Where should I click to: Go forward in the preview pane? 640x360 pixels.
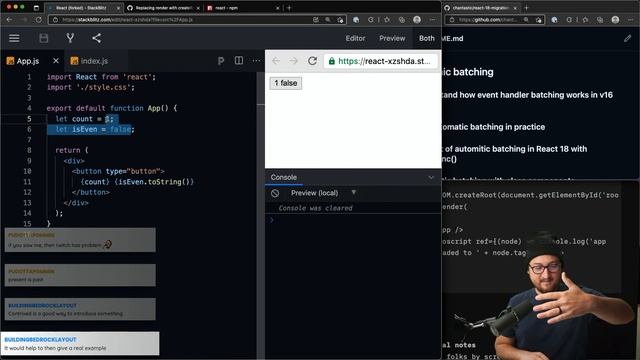click(293, 61)
